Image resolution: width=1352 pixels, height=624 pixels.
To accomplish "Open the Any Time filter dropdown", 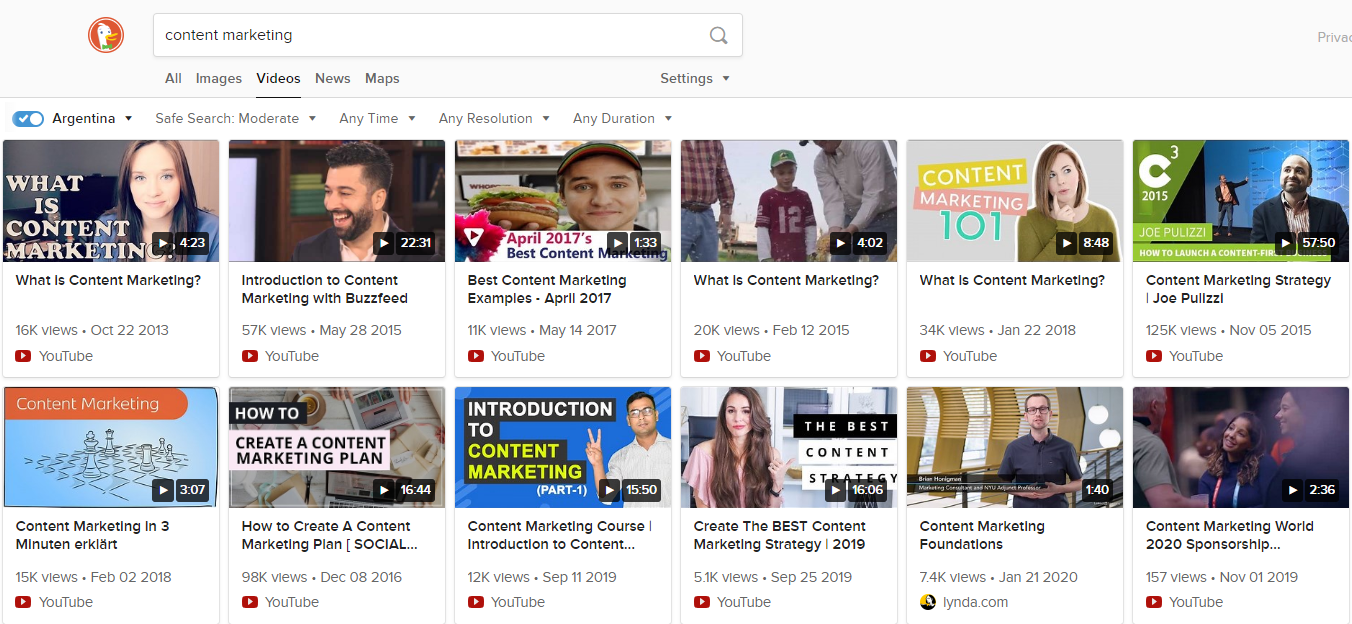I will [x=377, y=118].
